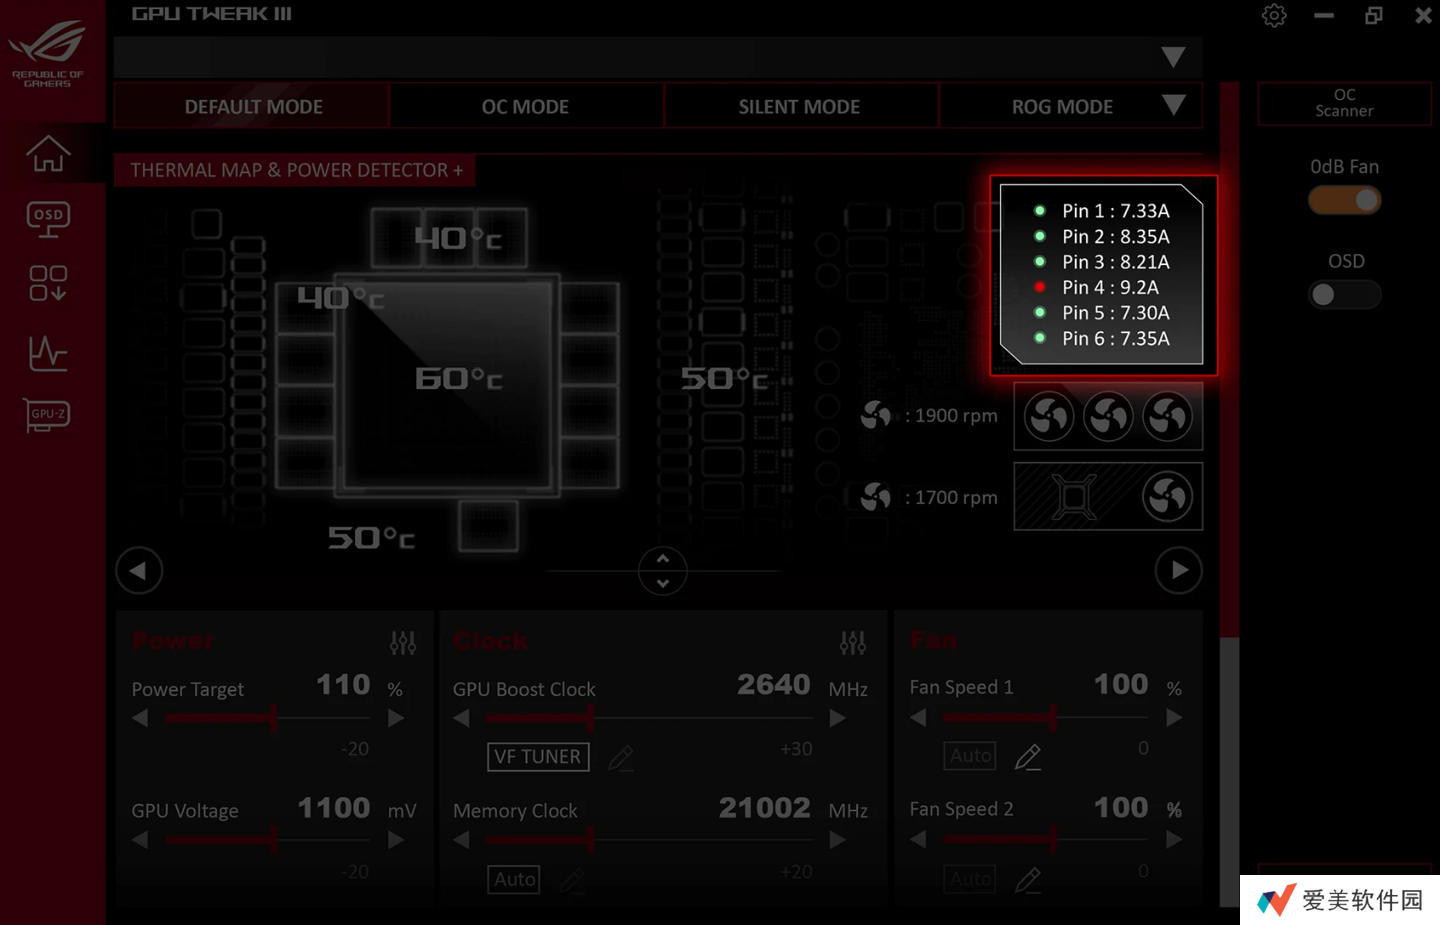This screenshot has width=1440, height=925.
Task: Decrease Power Target with left arrow
Action: pyautogui.click(x=140, y=718)
